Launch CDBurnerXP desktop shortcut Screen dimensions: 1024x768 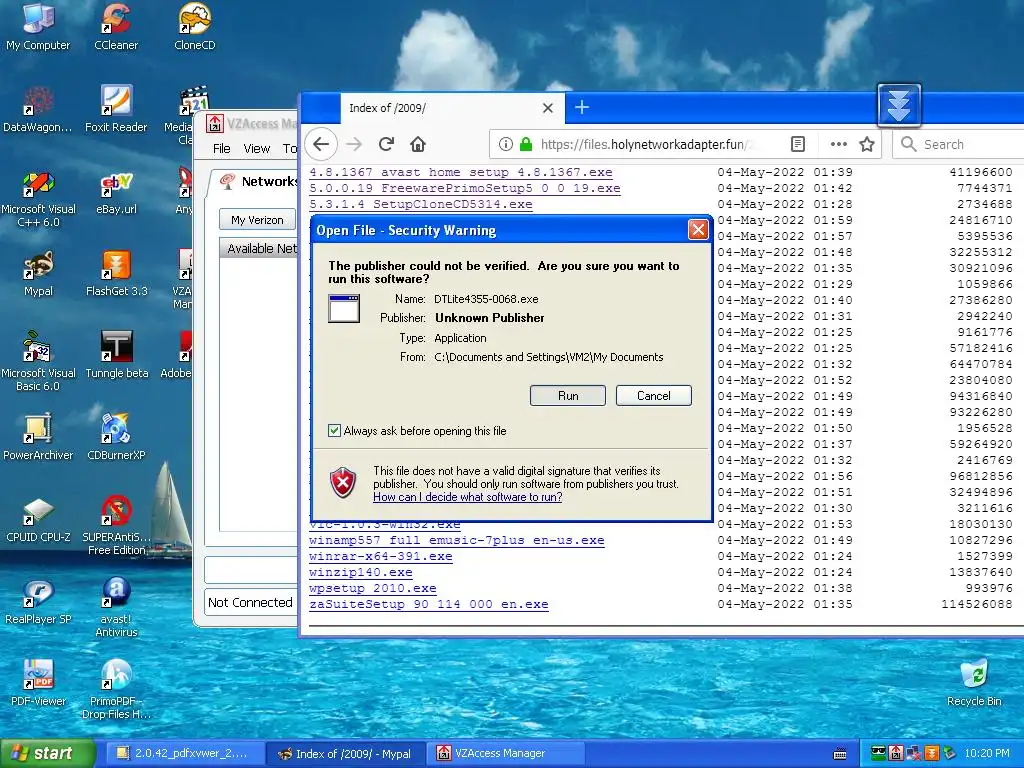tap(116, 438)
